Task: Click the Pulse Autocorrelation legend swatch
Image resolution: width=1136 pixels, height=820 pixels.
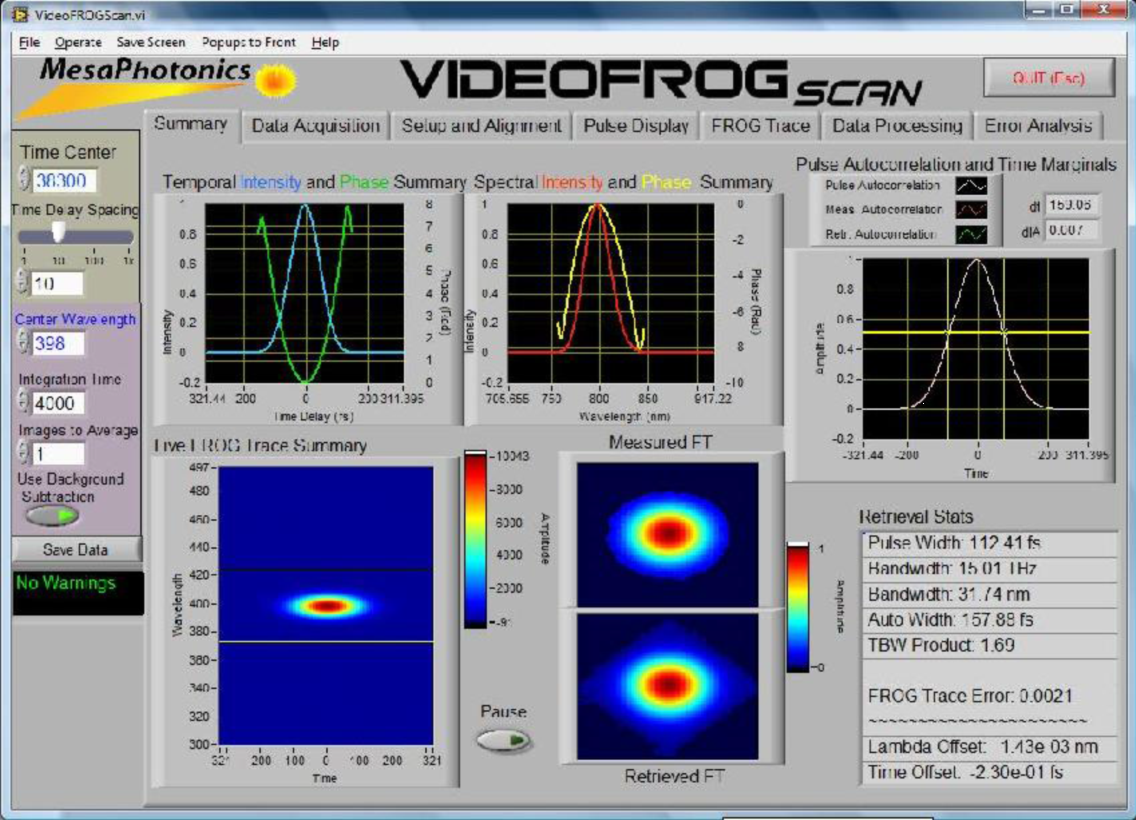Action: [x=971, y=185]
